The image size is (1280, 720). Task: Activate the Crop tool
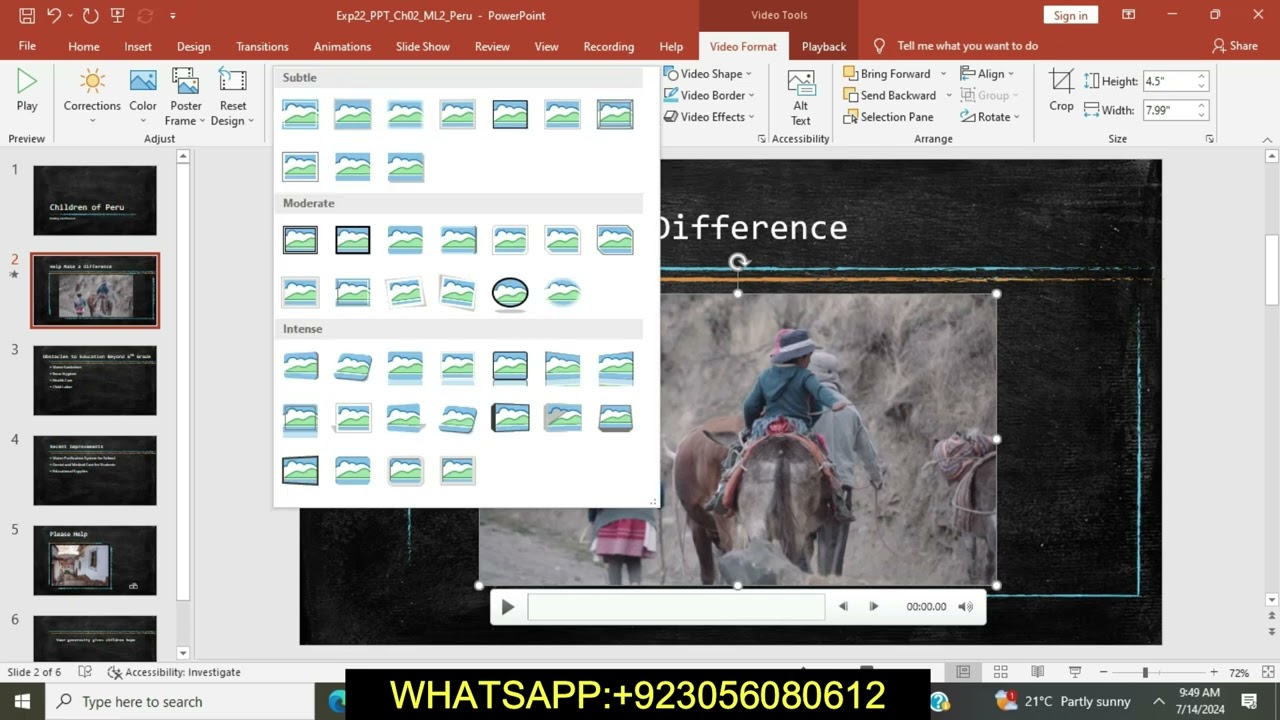pos(1062,90)
